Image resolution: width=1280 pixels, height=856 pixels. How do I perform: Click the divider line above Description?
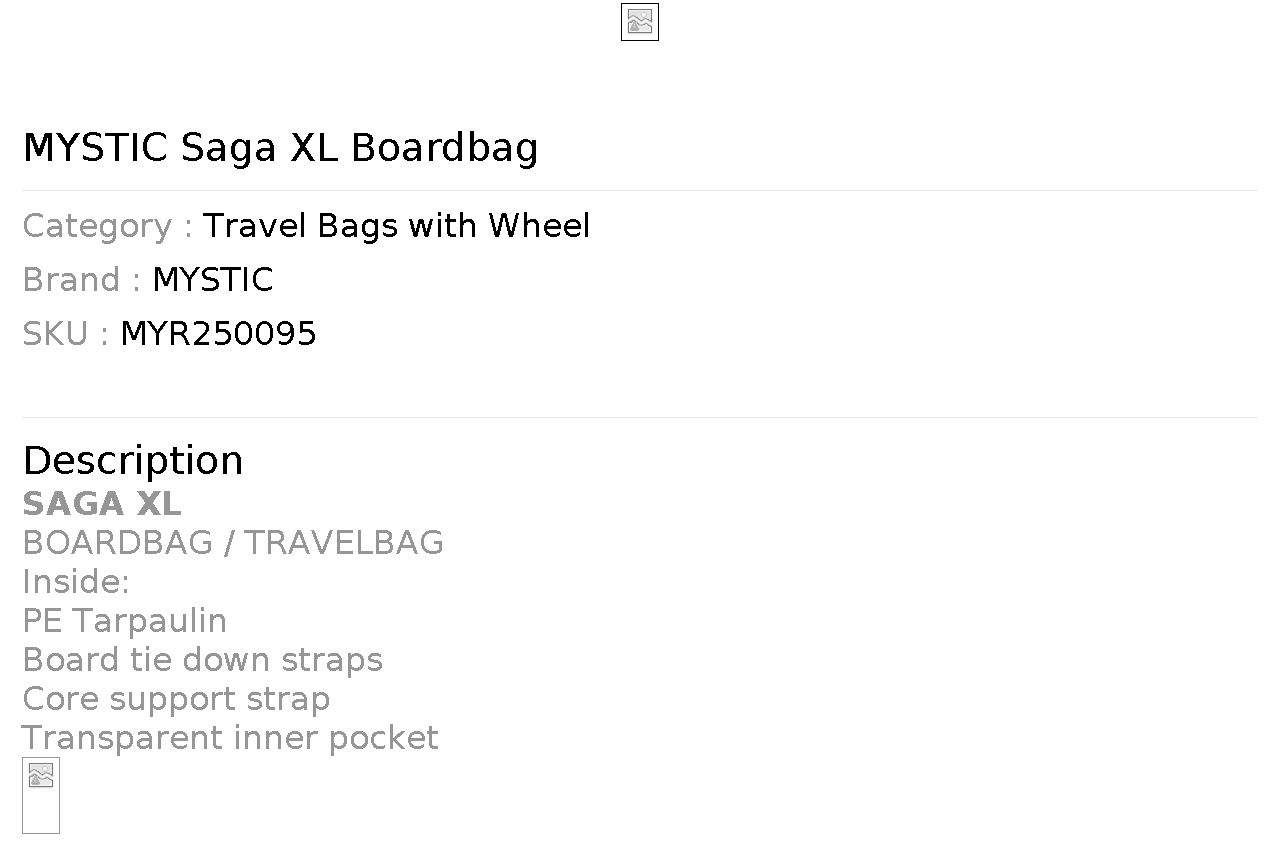click(x=640, y=417)
